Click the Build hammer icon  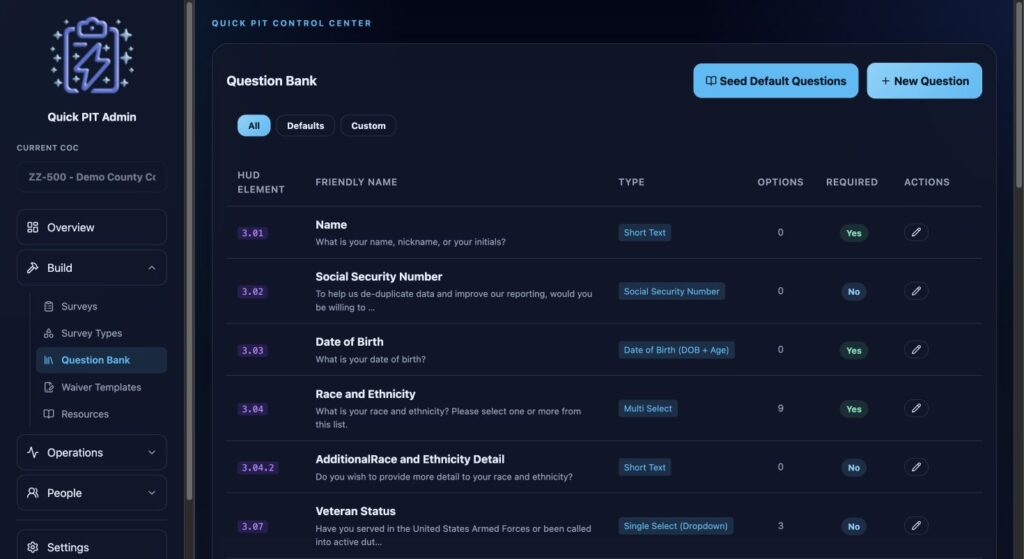33,268
